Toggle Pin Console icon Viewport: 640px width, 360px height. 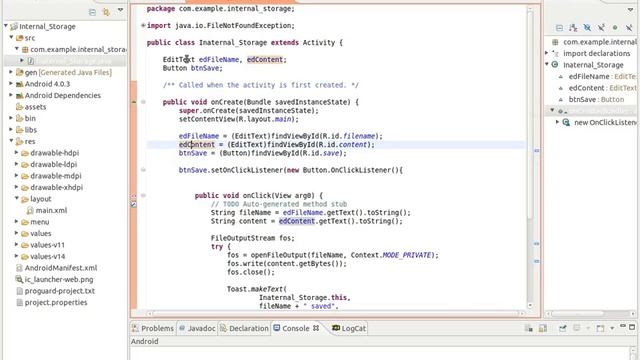point(562,328)
